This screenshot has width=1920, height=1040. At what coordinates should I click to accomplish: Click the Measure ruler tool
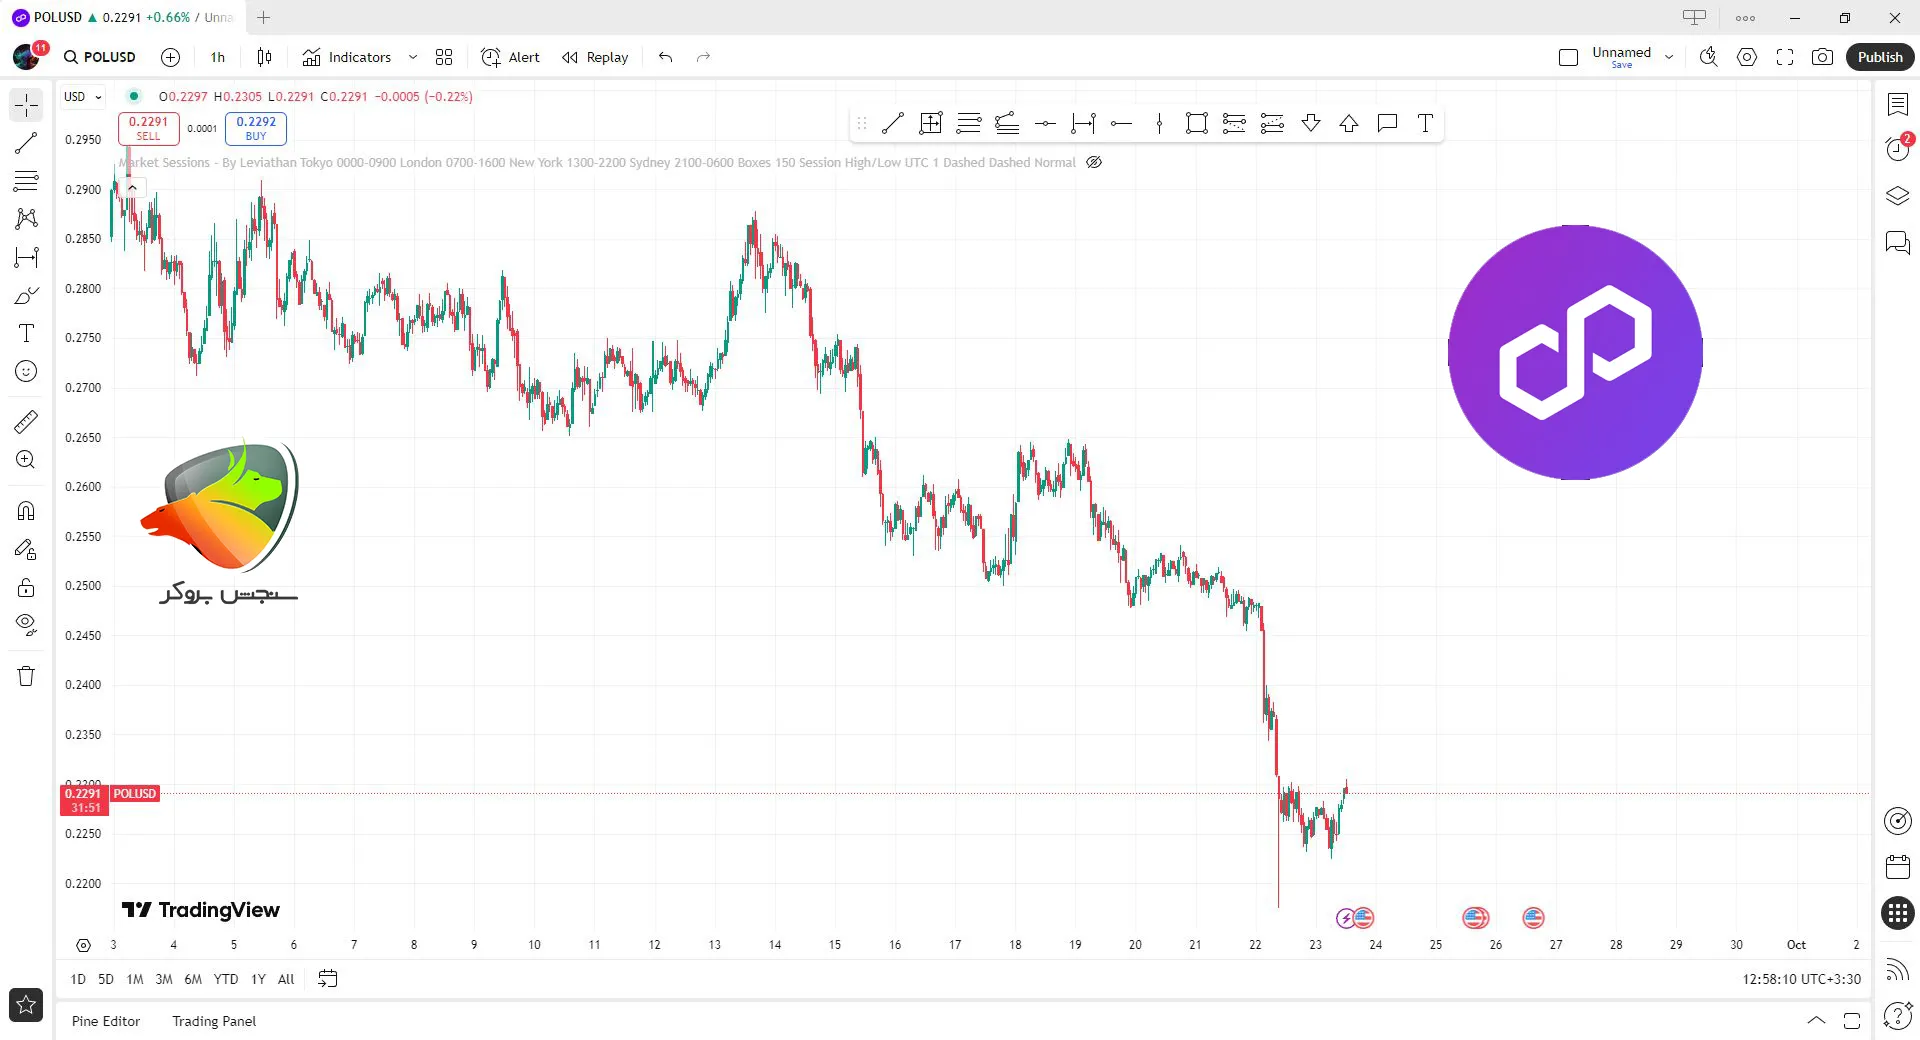[x=26, y=422]
